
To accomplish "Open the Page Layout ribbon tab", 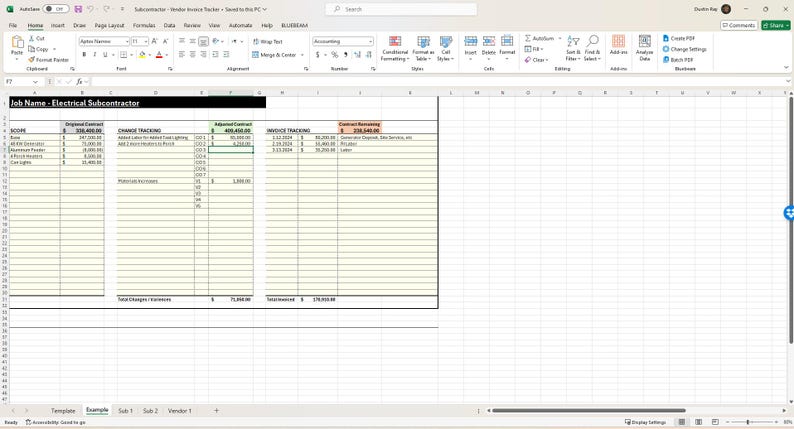I will [x=109, y=25].
